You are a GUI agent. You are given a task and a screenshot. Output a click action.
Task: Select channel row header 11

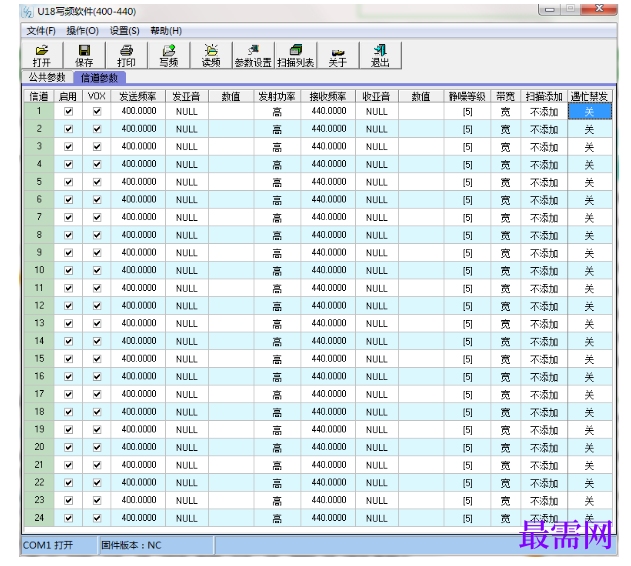point(39,288)
